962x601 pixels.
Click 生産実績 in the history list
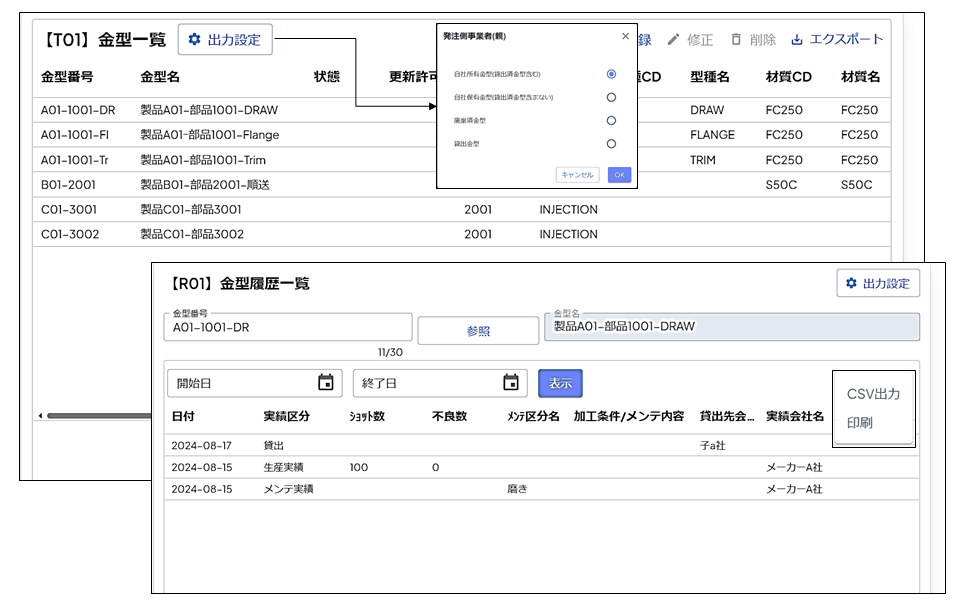click(283, 467)
